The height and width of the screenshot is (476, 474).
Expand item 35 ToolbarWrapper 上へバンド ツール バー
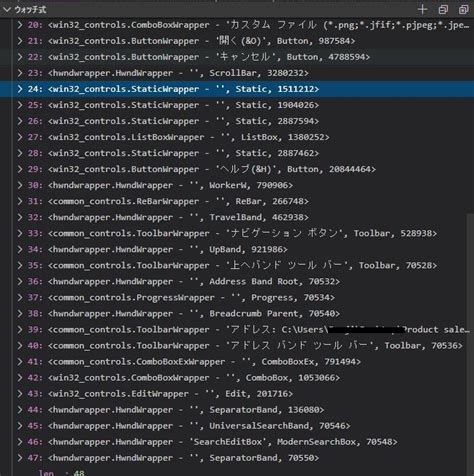click(x=20, y=265)
